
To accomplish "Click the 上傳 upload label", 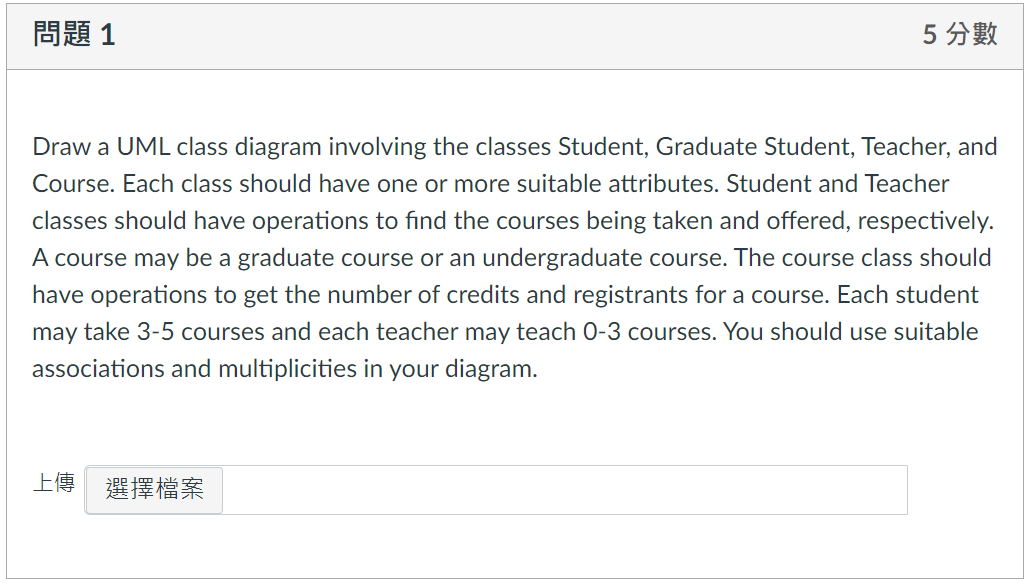I will pyautogui.click(x=53, y=484).
